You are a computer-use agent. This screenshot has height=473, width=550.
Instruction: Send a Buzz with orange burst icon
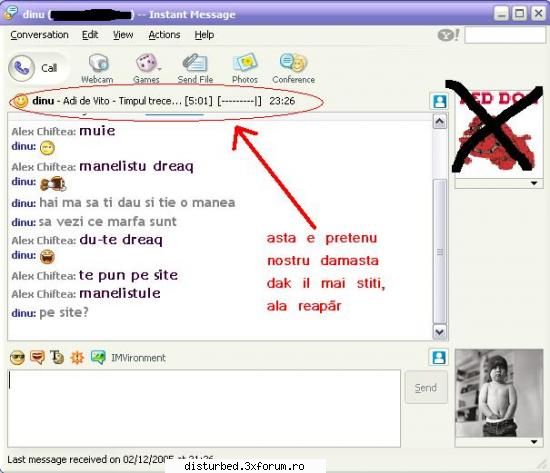click(x=77, y=358)
